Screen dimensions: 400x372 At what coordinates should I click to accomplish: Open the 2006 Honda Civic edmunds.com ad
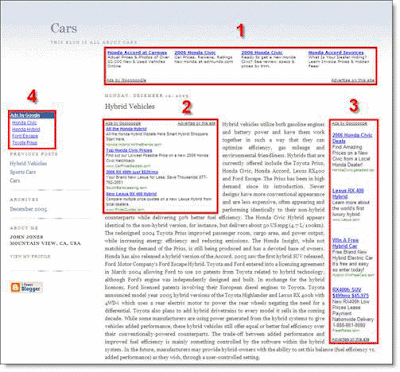tap(195, 53)
